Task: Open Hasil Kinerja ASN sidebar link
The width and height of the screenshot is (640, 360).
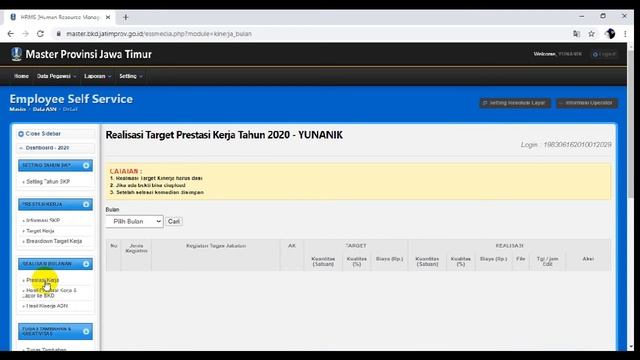Action: click(47, 306)
